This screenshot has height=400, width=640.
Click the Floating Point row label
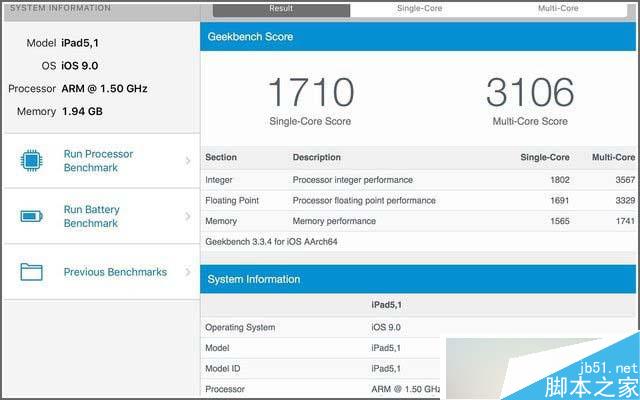tap(232, 201)
